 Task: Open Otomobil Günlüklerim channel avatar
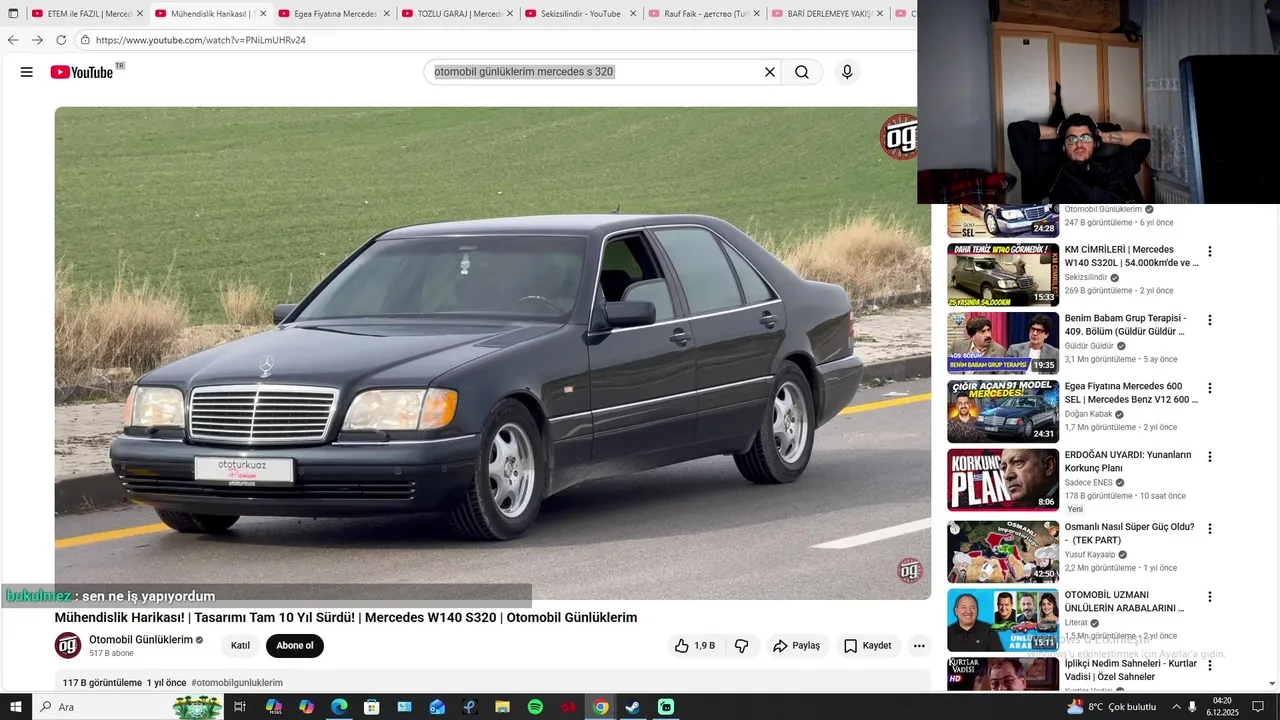(68, 645)
